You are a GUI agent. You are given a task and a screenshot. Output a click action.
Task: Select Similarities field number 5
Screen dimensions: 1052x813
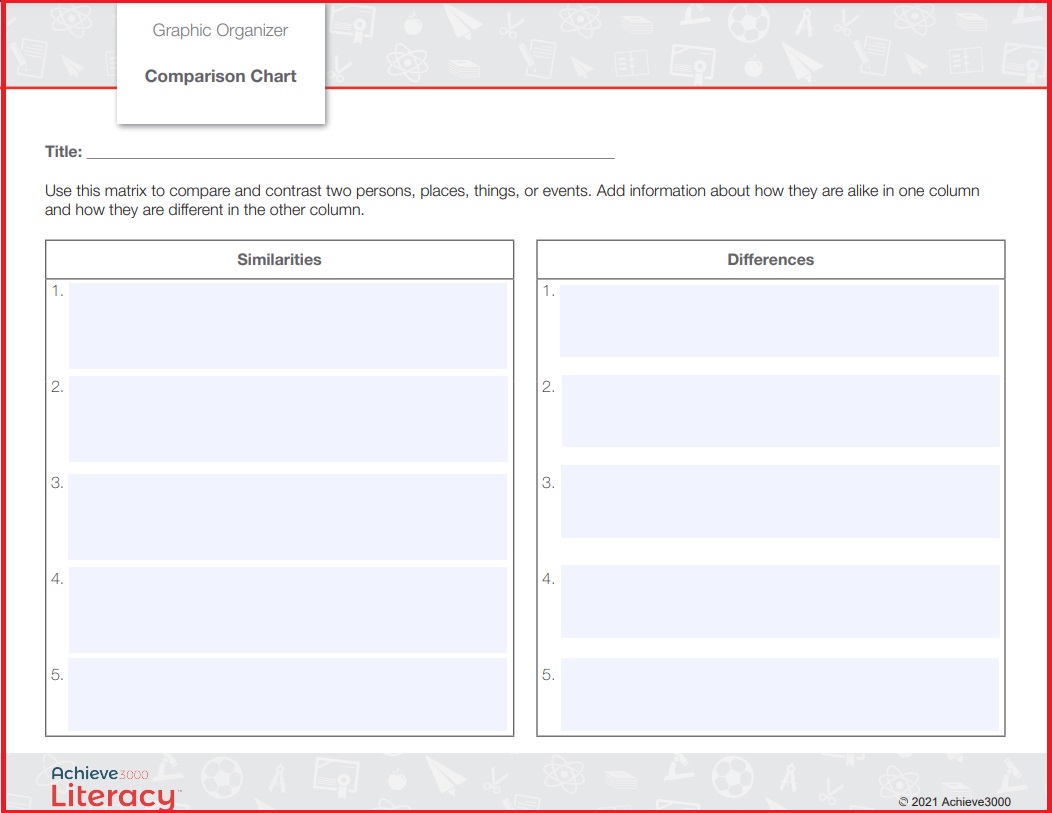pyautogui.click(x=288, y=694)
